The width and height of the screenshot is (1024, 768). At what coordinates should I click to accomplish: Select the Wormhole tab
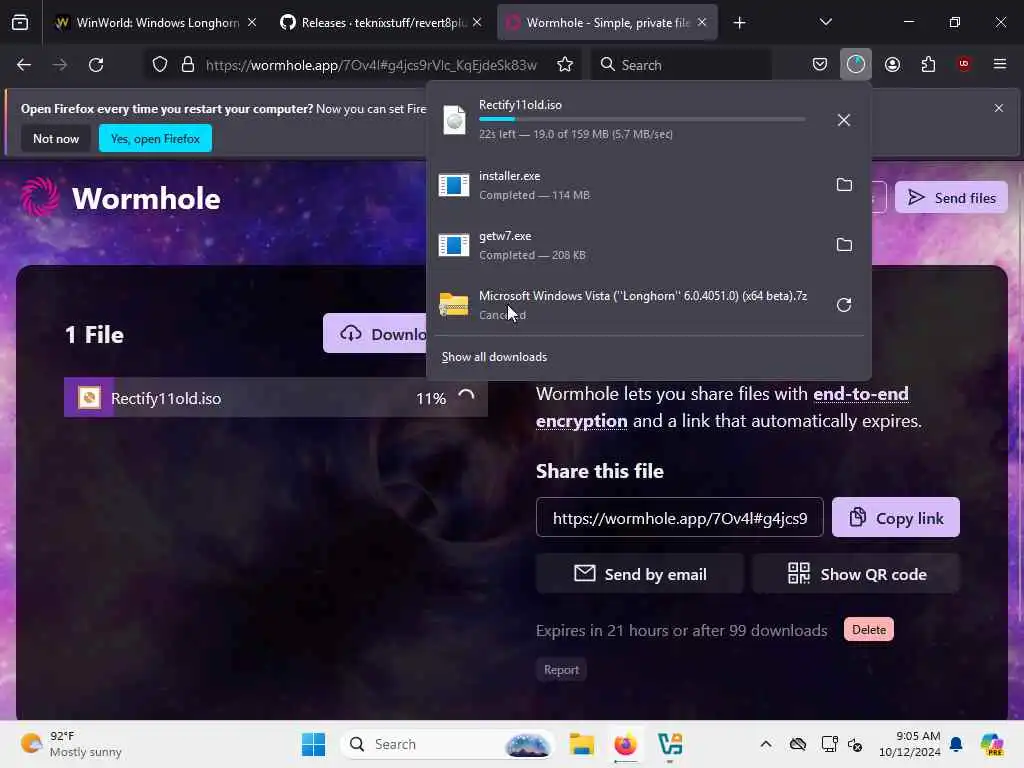607,23
